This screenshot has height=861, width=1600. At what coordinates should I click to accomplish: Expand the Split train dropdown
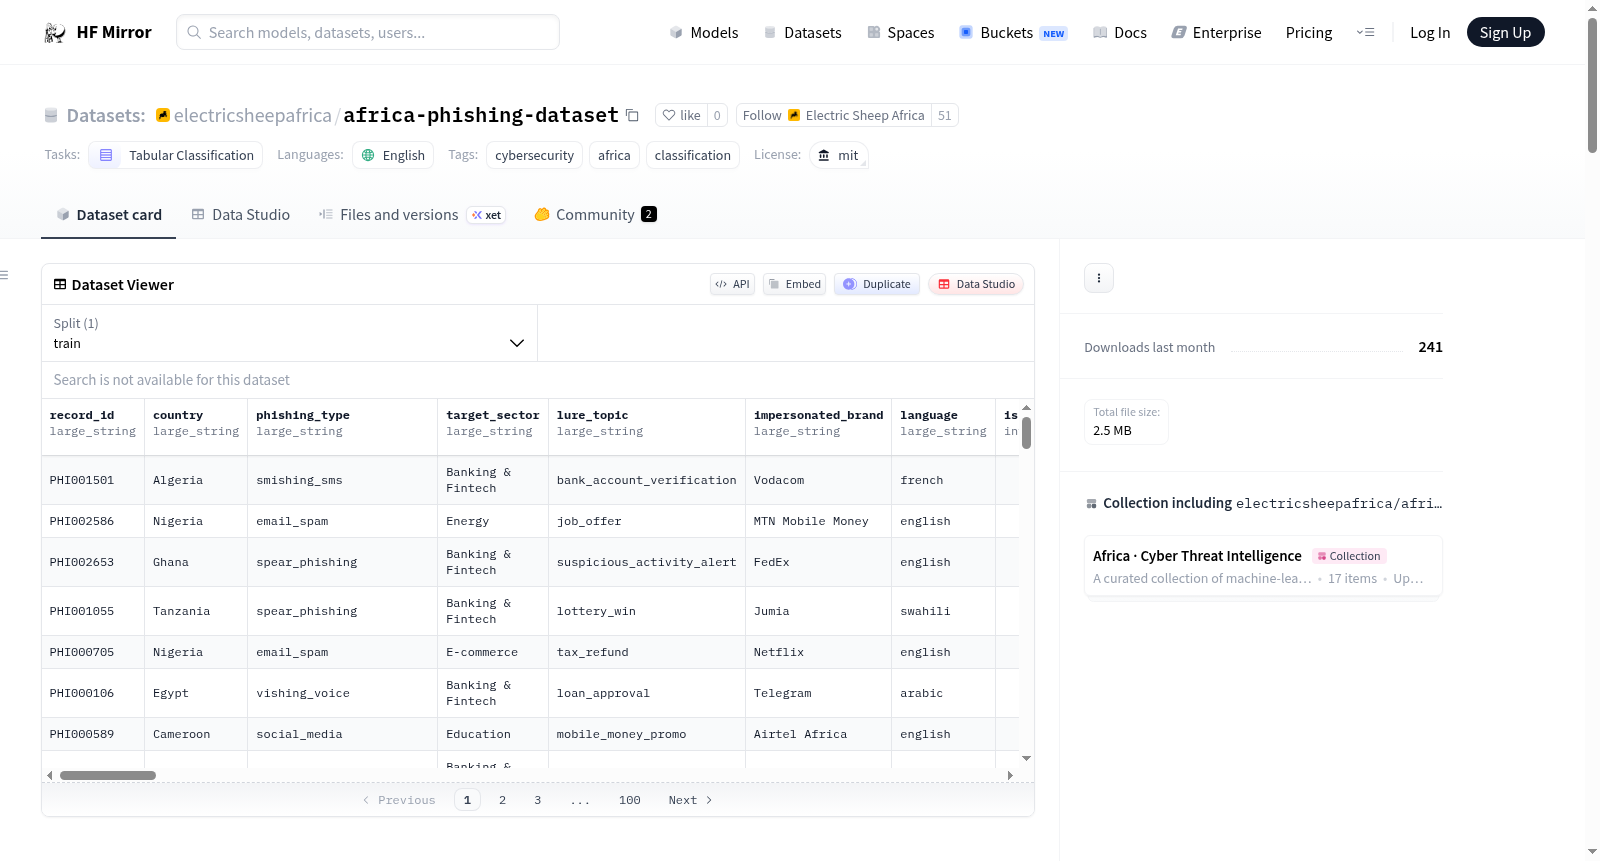coord(289,333)
